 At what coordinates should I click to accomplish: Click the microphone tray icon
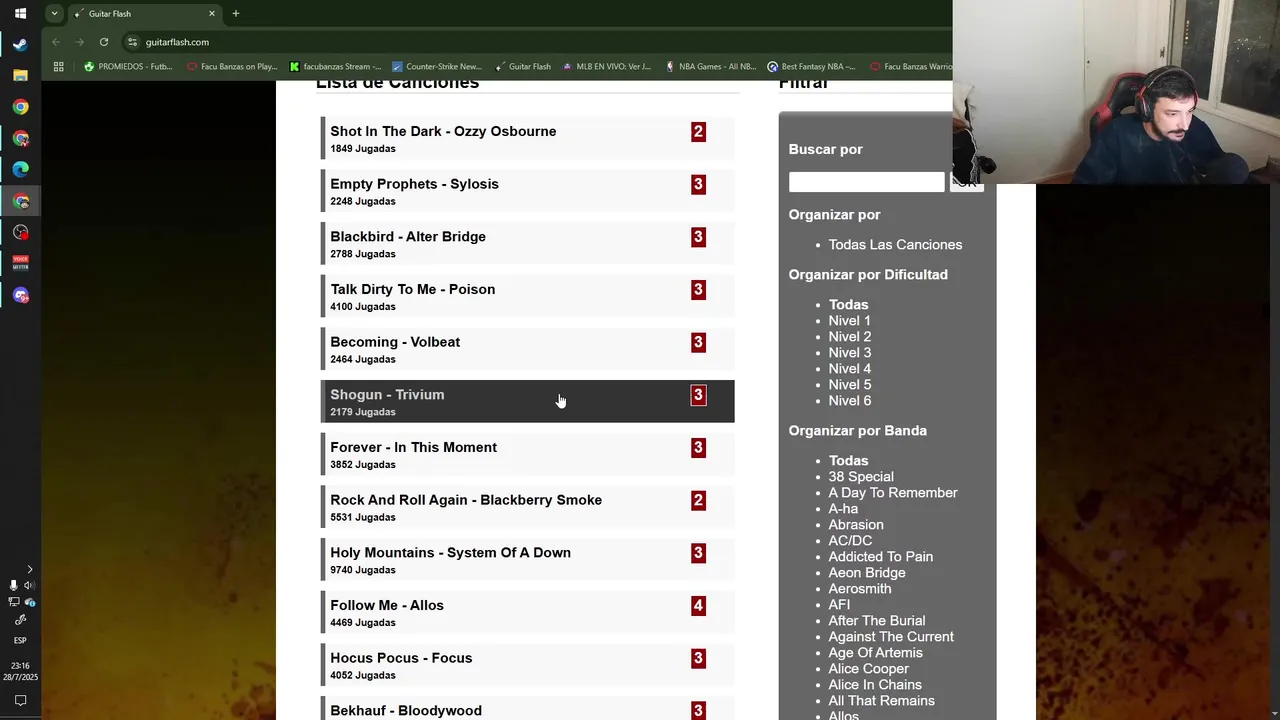pos(13,585)
